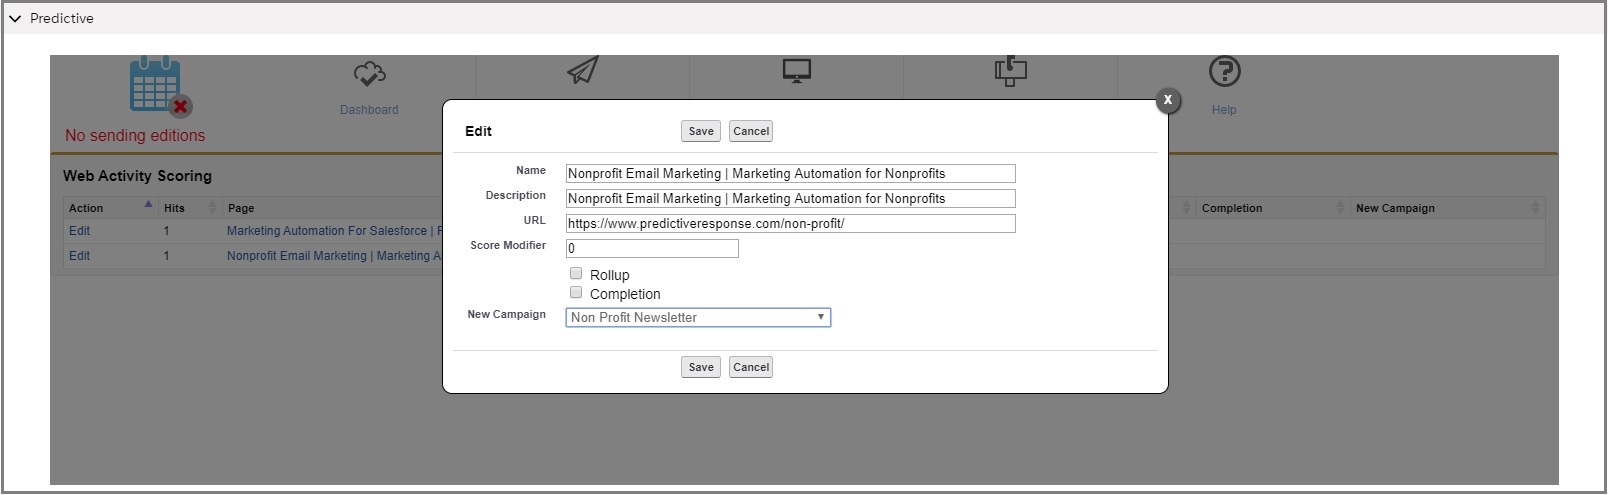The image size is (1608, 495).
Task: Sort by the Completion column header
Action: point(1232,208)
